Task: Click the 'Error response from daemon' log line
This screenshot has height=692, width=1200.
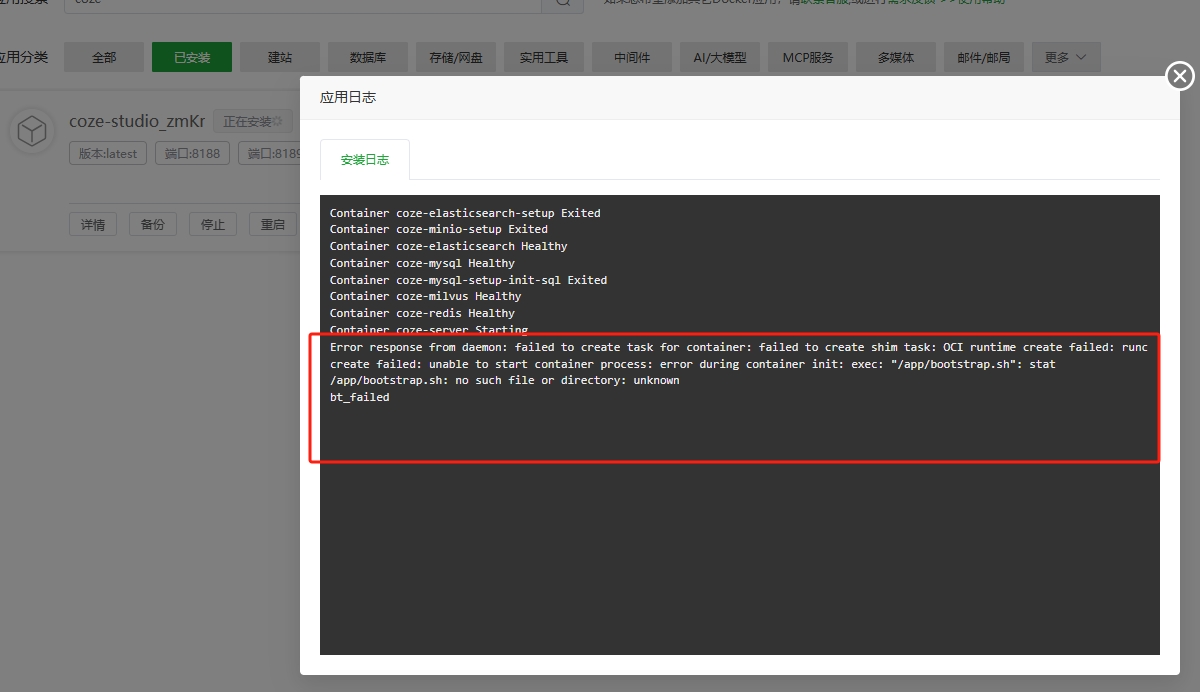Action: click(x=739, y=347)
